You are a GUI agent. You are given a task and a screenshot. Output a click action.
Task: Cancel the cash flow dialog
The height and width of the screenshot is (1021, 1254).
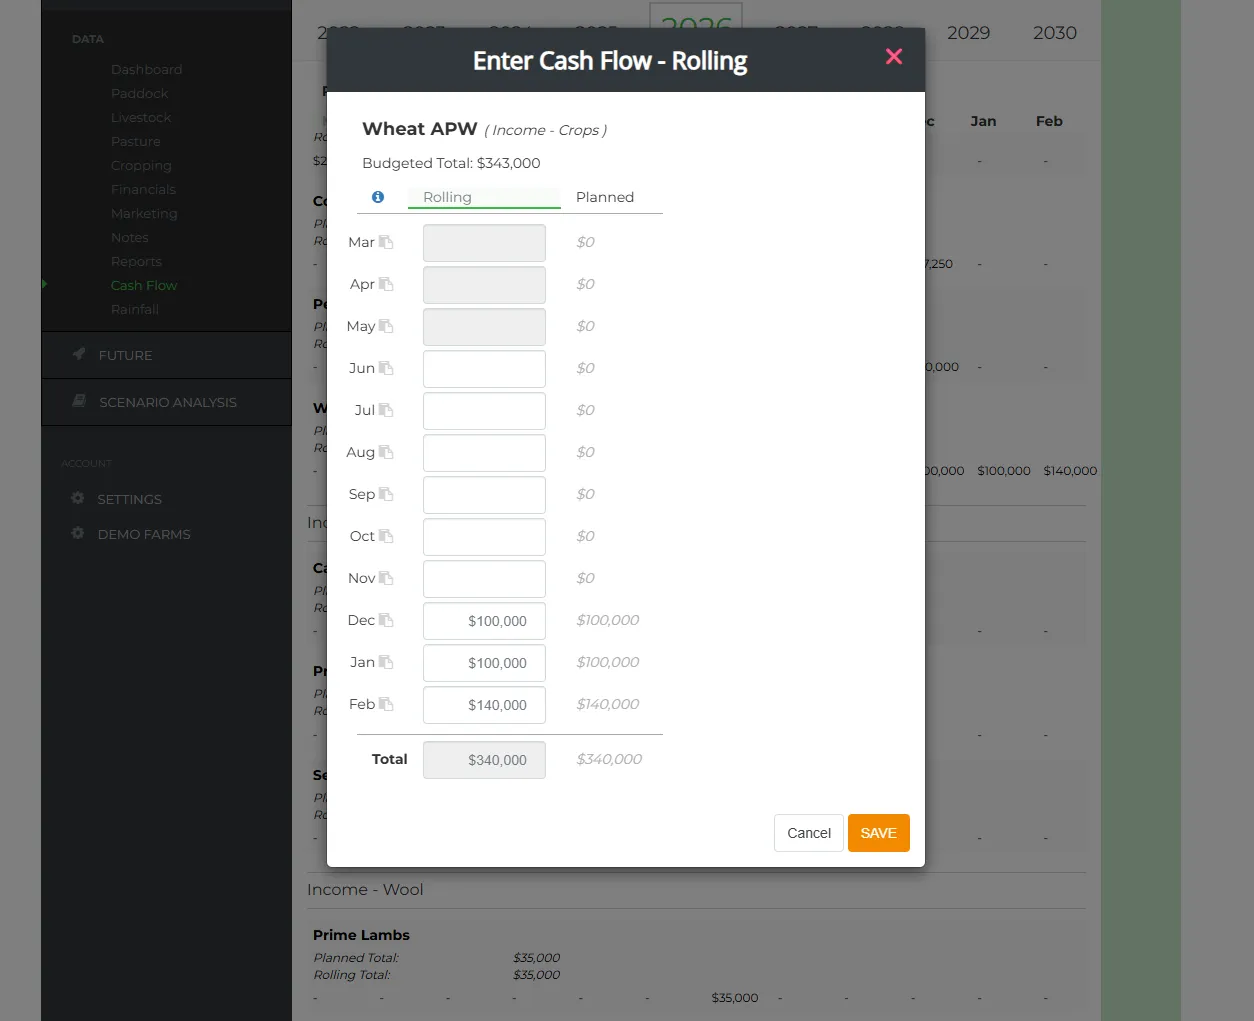pyautogui.click(x=808, y=832)
